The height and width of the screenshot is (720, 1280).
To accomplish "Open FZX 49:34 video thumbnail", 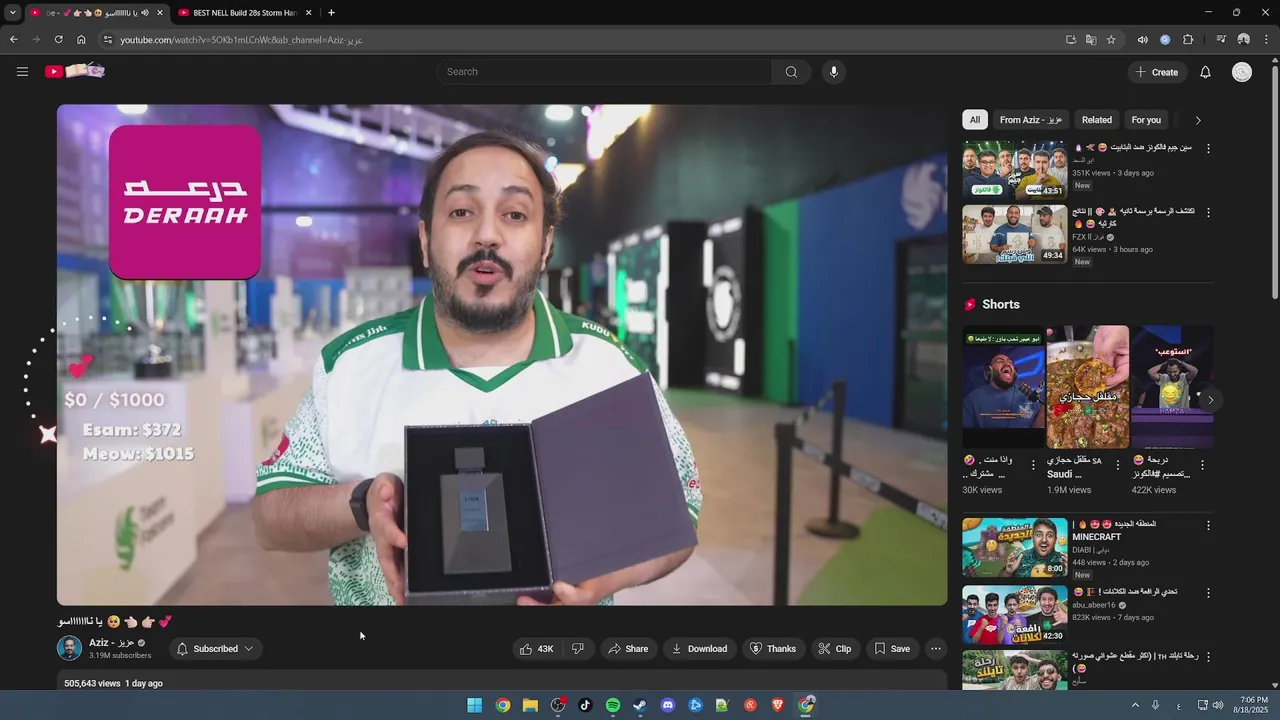I will [x=1015, y=235].
